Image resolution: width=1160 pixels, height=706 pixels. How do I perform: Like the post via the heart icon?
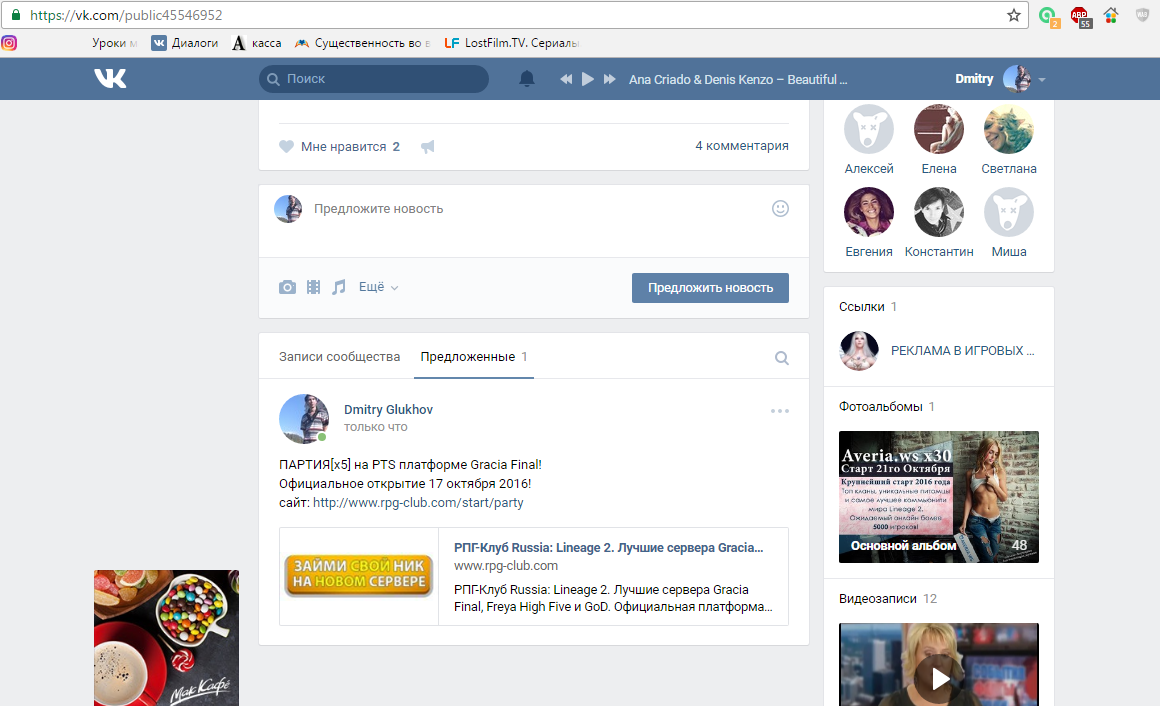tap(286, 147)
